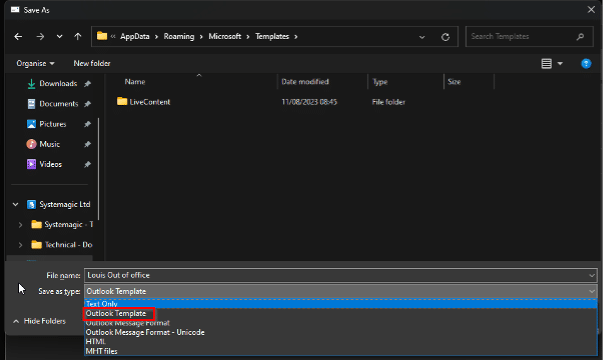Close the Save As dialog
Viewport: 604px width, 360px height.
[591, 10]
